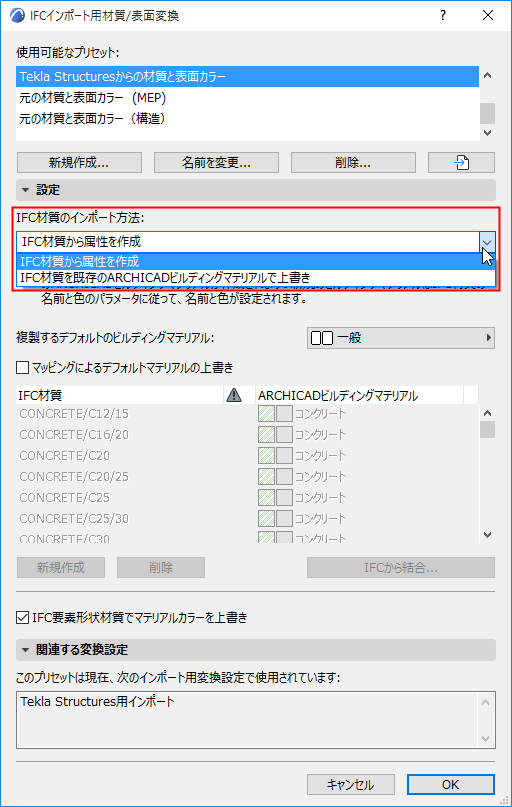
Task: Click the 名前を変更... button
Action: click(216, 163)
